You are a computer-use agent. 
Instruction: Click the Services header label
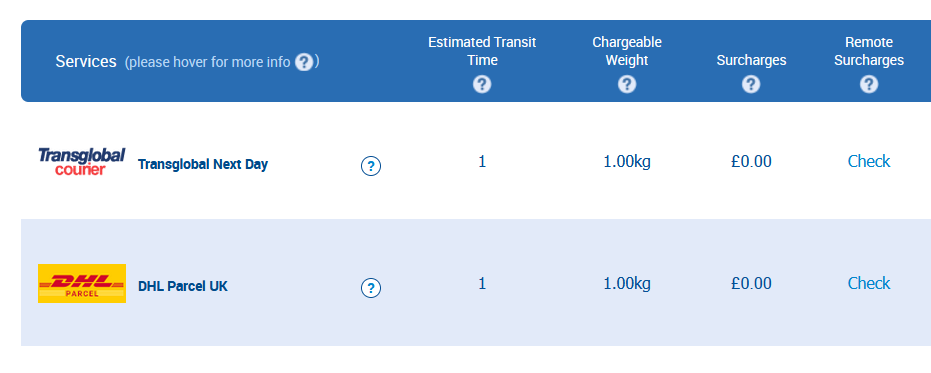[86, 62]
